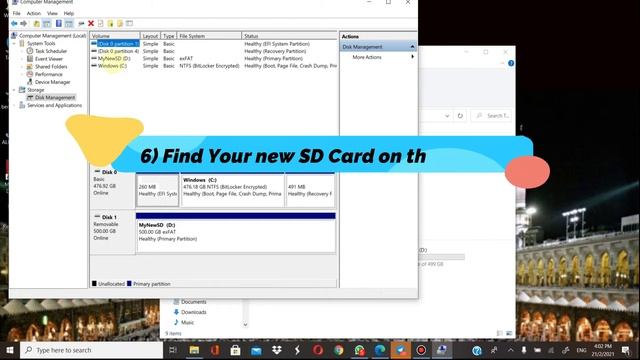Open Microsoft Edge from the taskbar
The width and height of the screenshot is (640, 360).
coord(380,350)
